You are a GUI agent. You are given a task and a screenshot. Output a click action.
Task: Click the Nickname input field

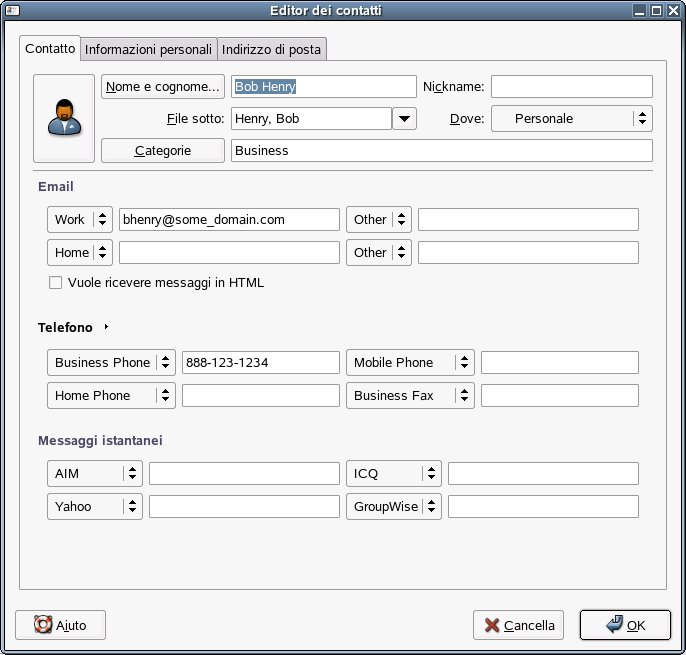tap(572, 87)
